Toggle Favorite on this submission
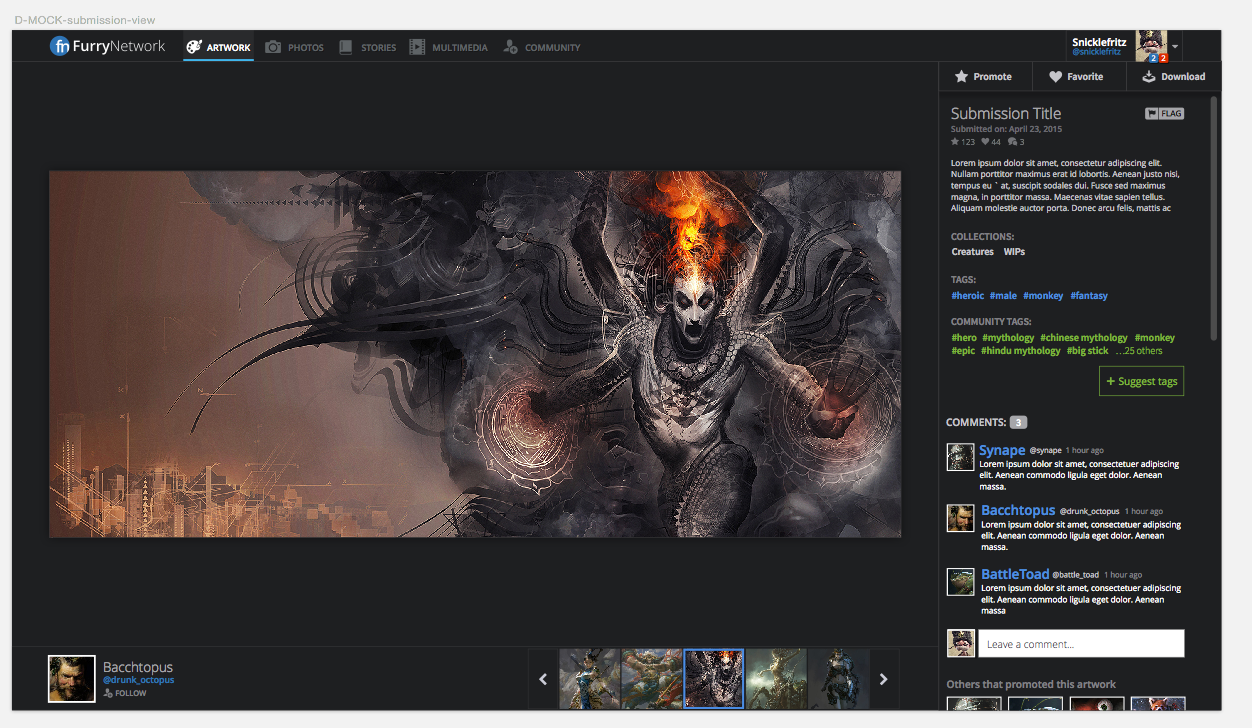This screenshot has width=1252, height=728. 1076,77
